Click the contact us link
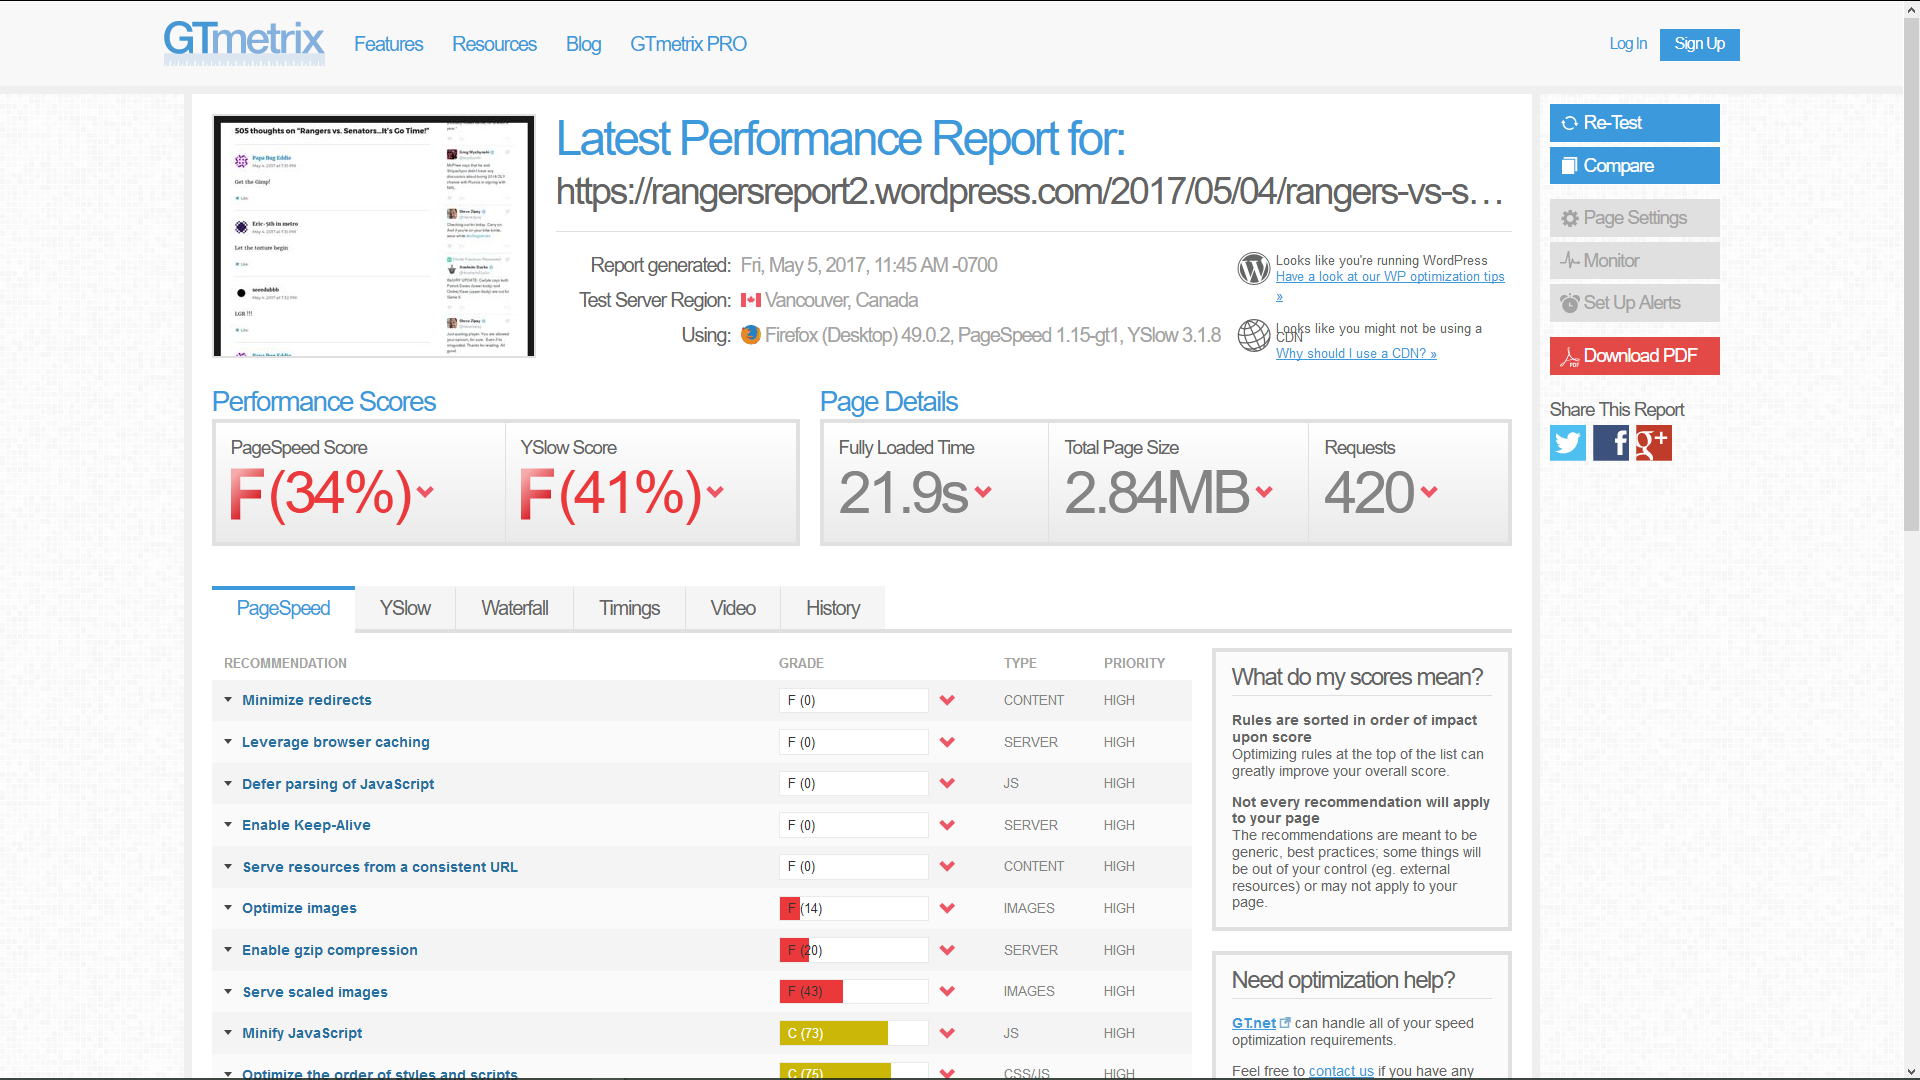 [x=1341, y=1071]
